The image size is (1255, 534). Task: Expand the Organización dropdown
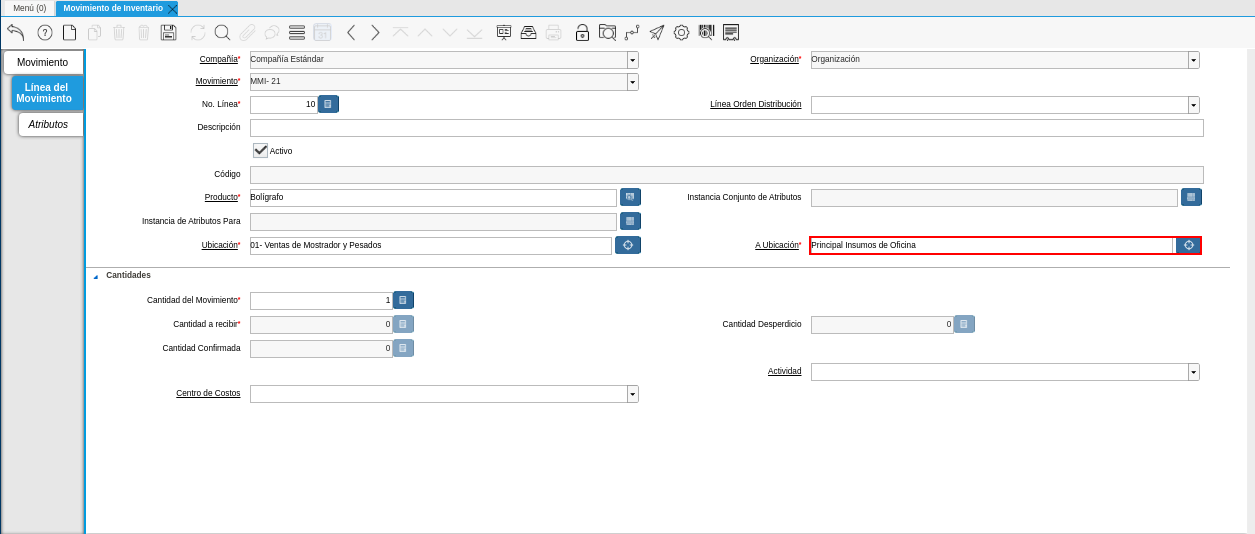[1193, 60]
